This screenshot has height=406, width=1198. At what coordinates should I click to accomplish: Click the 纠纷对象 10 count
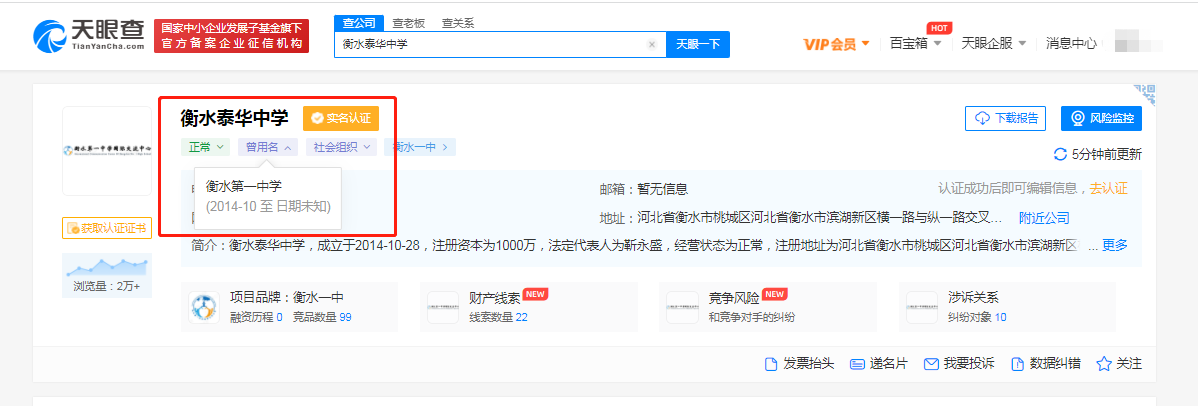tap(977, 317)
